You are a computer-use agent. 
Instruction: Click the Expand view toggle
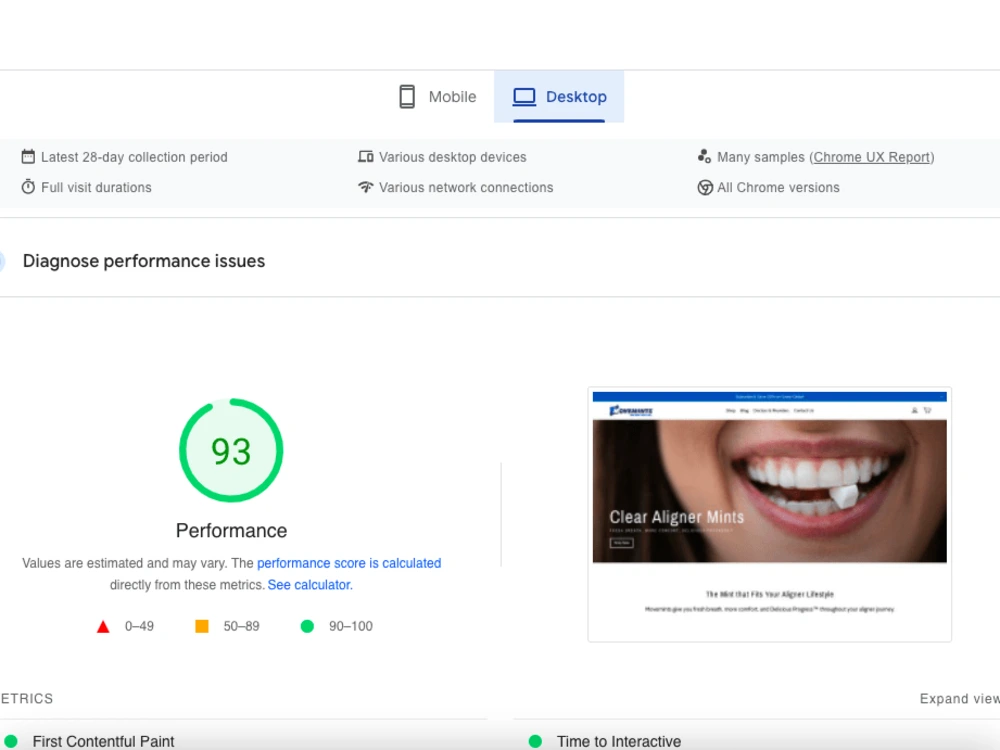click(x=959, y=699)
